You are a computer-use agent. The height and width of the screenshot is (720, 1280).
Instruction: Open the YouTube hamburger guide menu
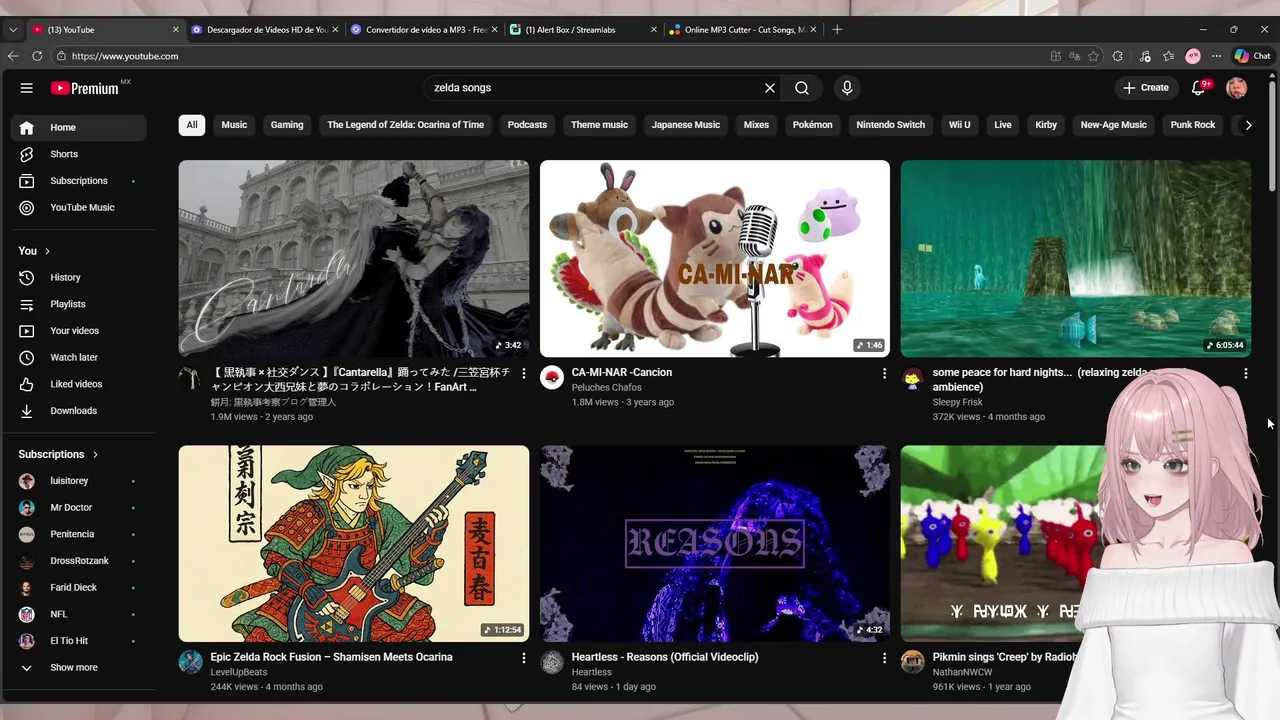[x=27, y=88]
